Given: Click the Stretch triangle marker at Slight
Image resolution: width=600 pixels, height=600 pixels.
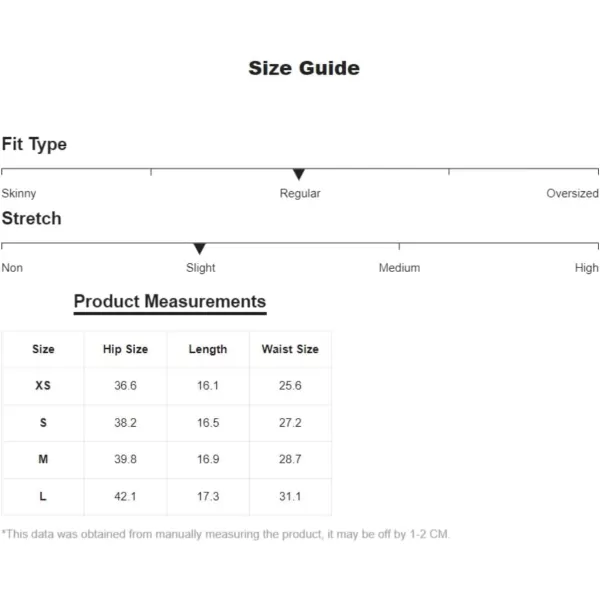Looking at the screenshot, I should (x=199, y=248).
